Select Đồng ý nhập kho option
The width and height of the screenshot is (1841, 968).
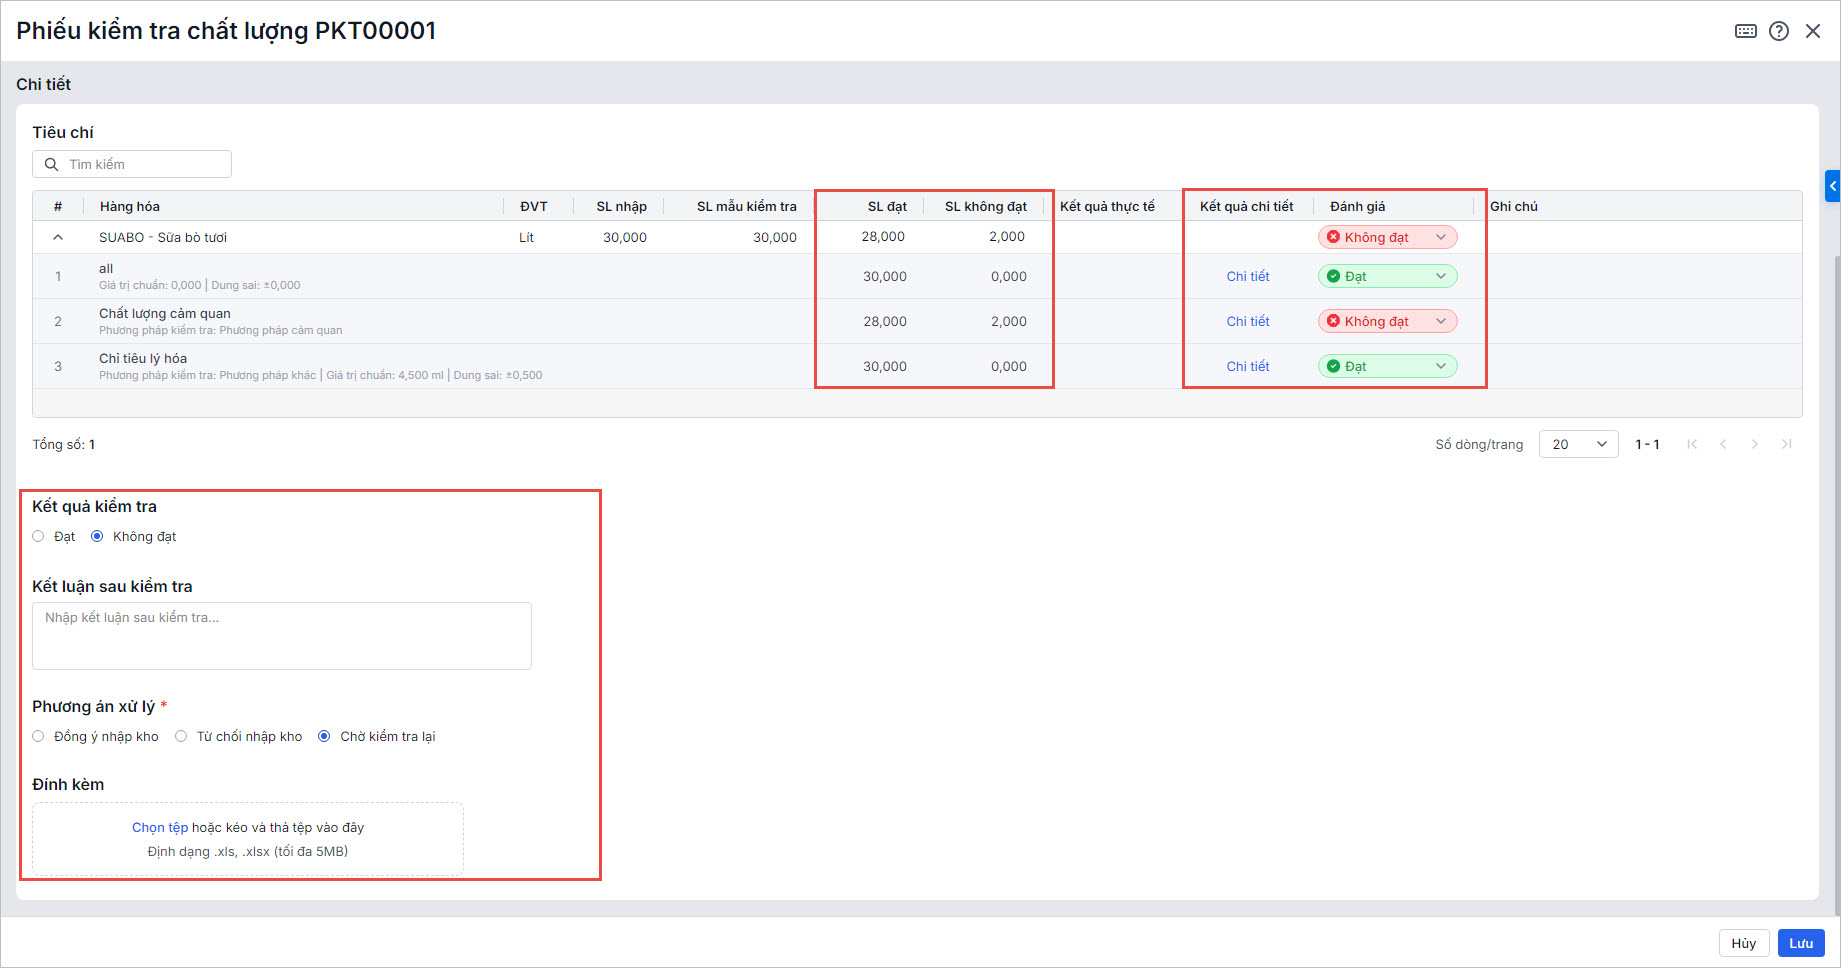tap(39, 736)
